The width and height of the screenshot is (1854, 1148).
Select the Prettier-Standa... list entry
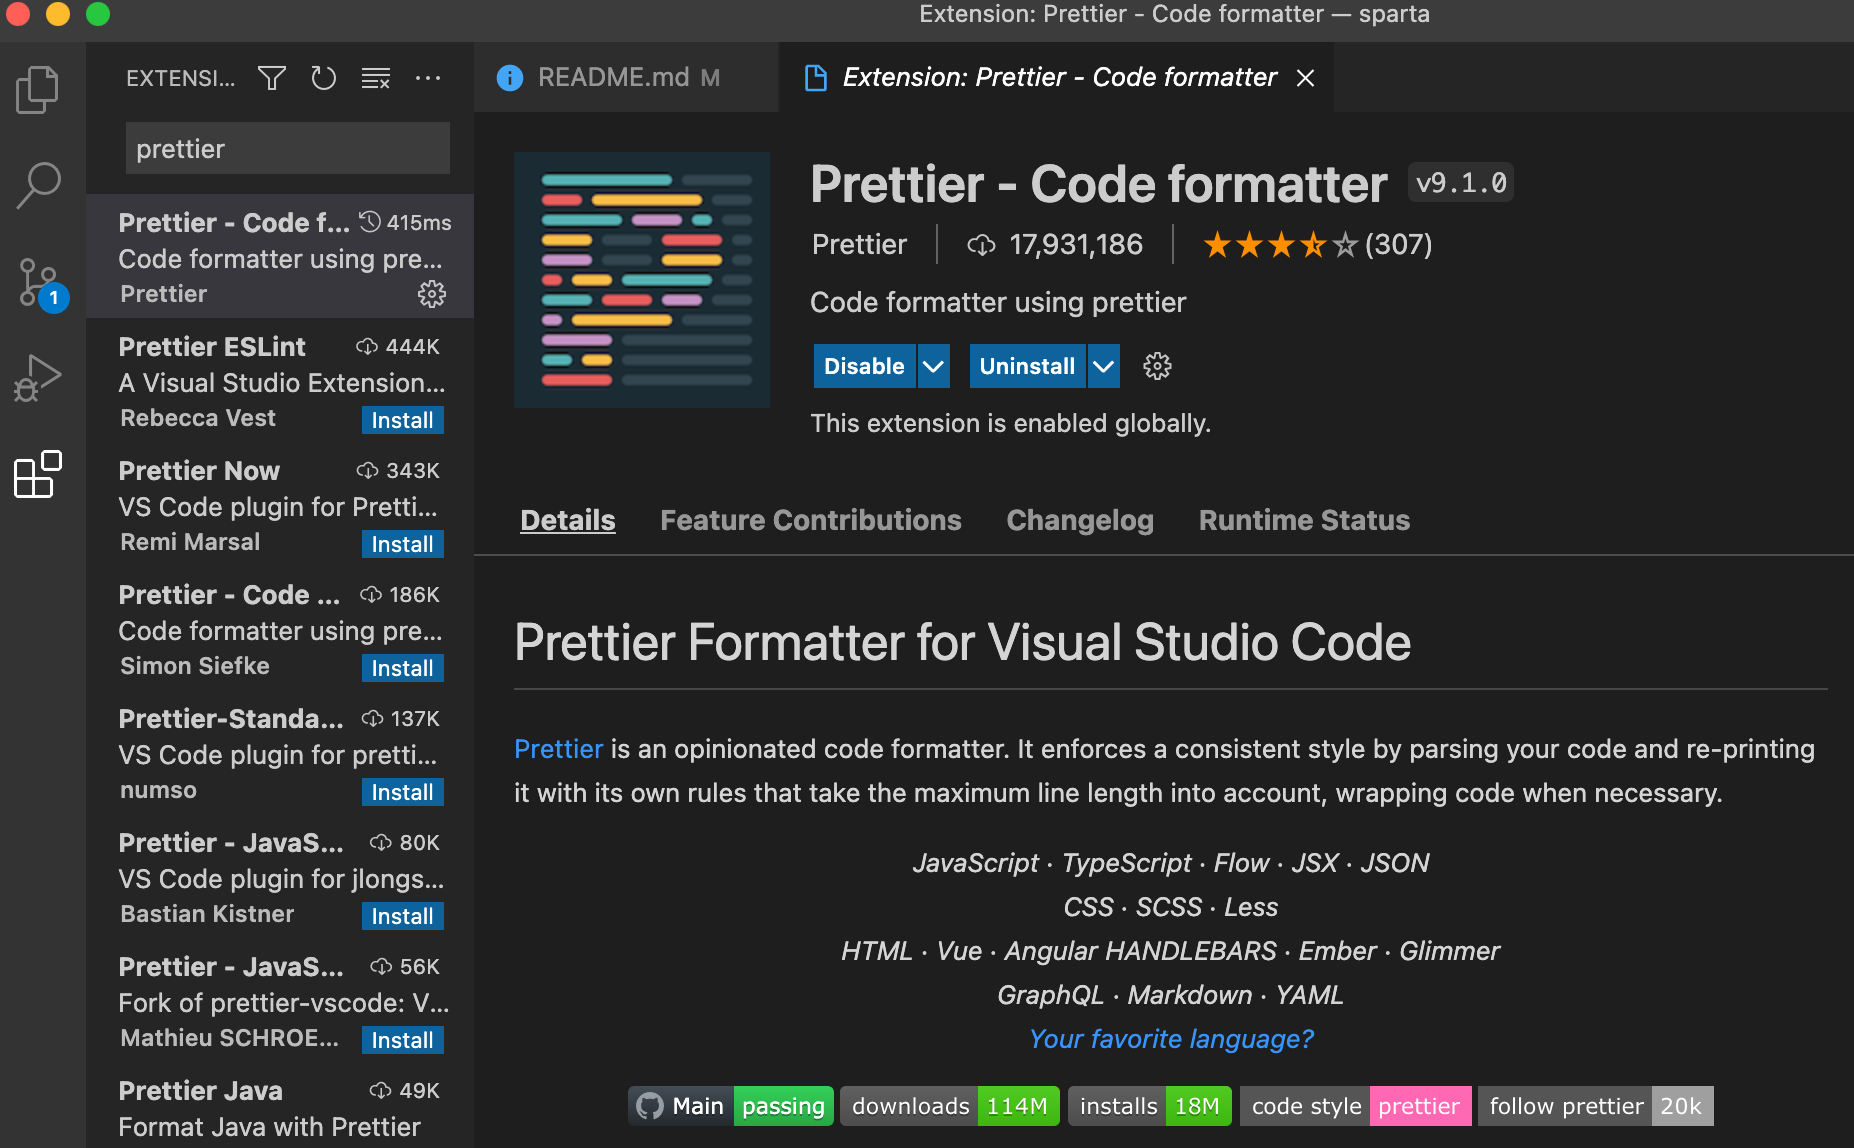coord(280,754)
